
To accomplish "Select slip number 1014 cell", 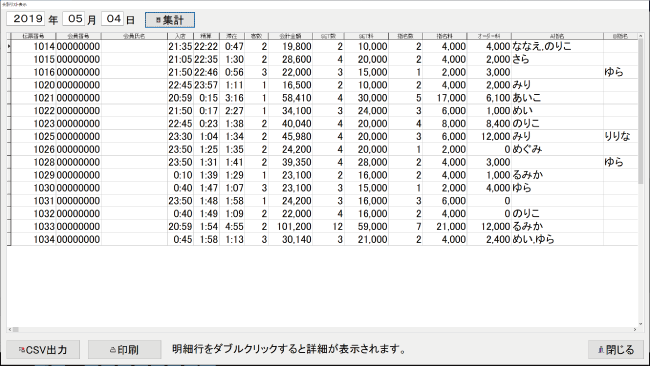I will pos(33,46).
